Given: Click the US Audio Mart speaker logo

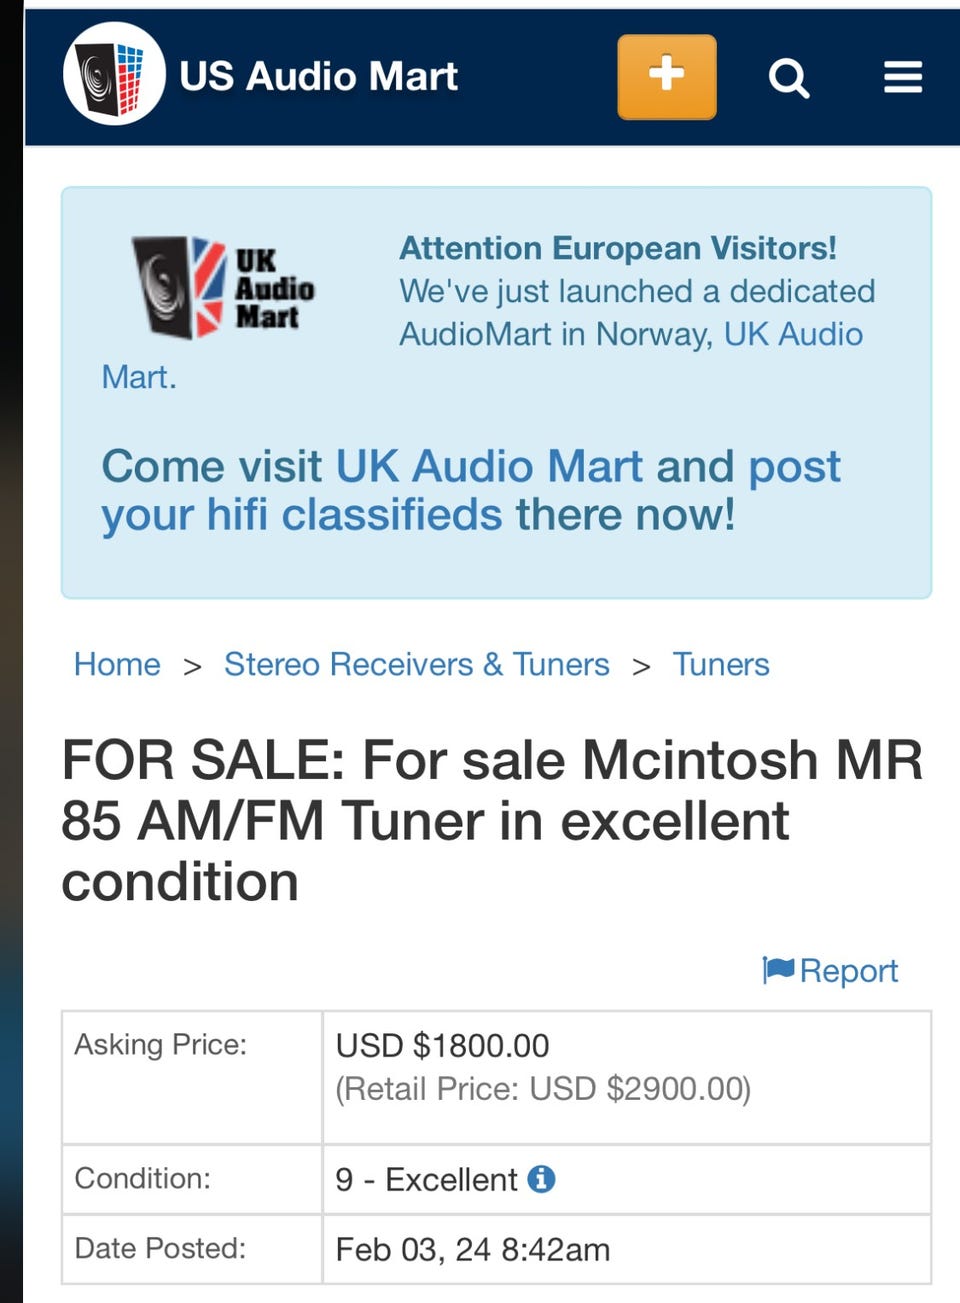Looking at the screenshot, I should [x=114, y=75].
